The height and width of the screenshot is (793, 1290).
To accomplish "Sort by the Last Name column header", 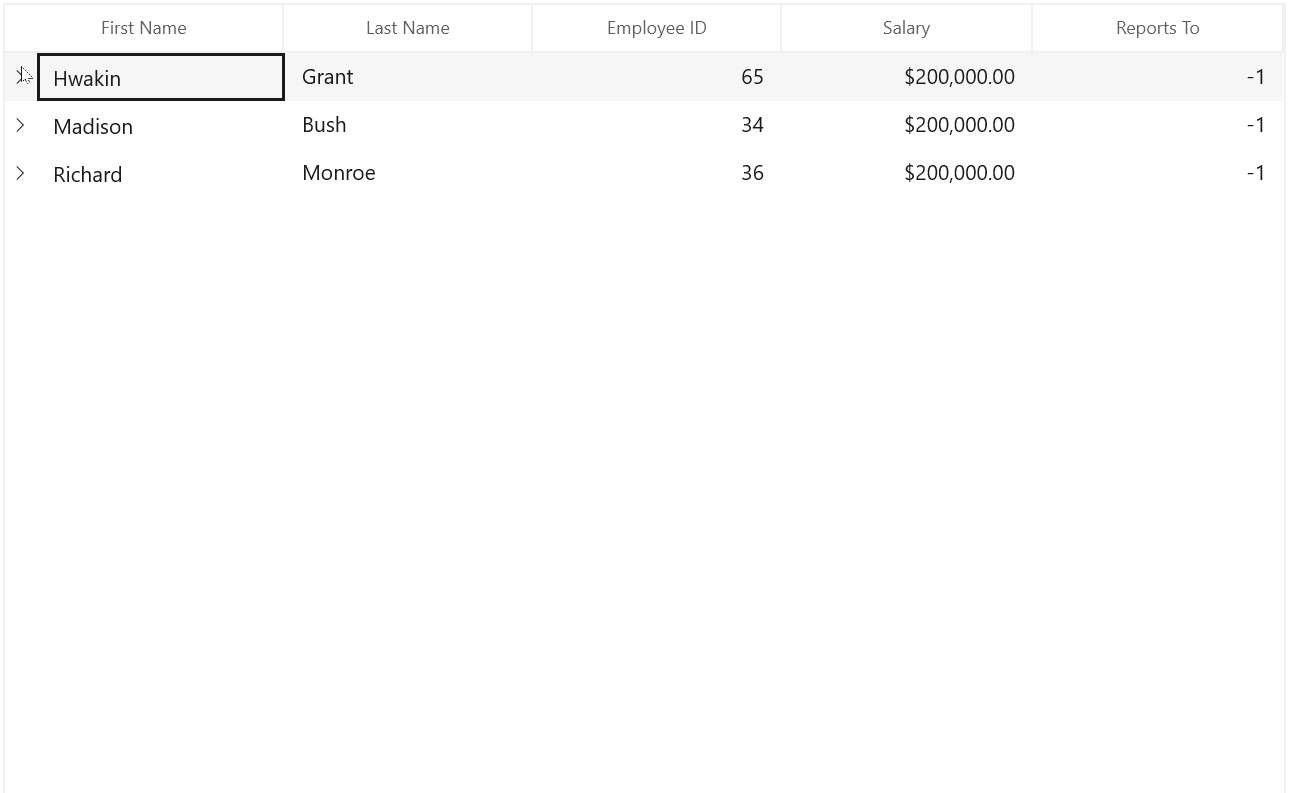I will [x=407, y=27].
